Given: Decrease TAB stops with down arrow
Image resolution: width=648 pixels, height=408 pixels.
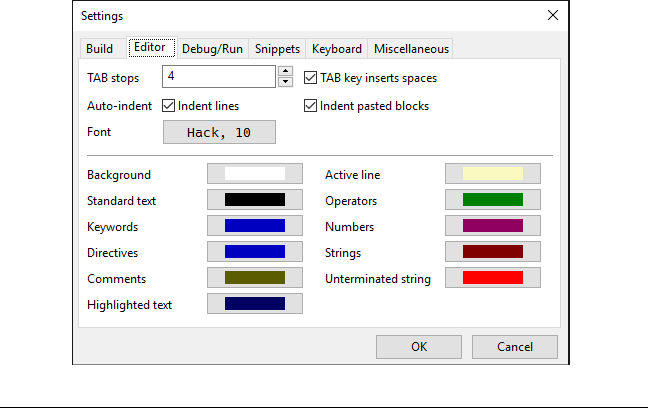Looking at the screenshot, I should click(x=285, y=83).
